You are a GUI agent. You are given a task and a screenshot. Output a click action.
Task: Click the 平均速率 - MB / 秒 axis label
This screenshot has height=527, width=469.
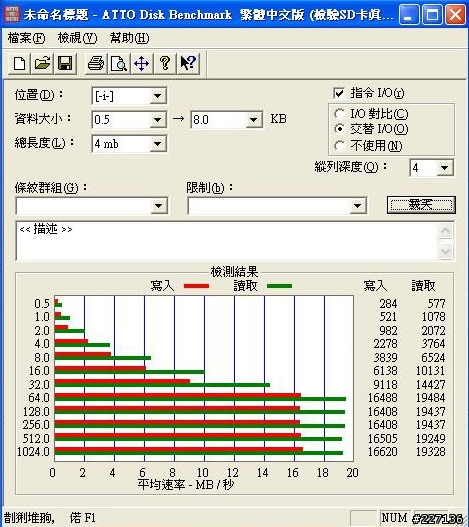pos(186,485)
